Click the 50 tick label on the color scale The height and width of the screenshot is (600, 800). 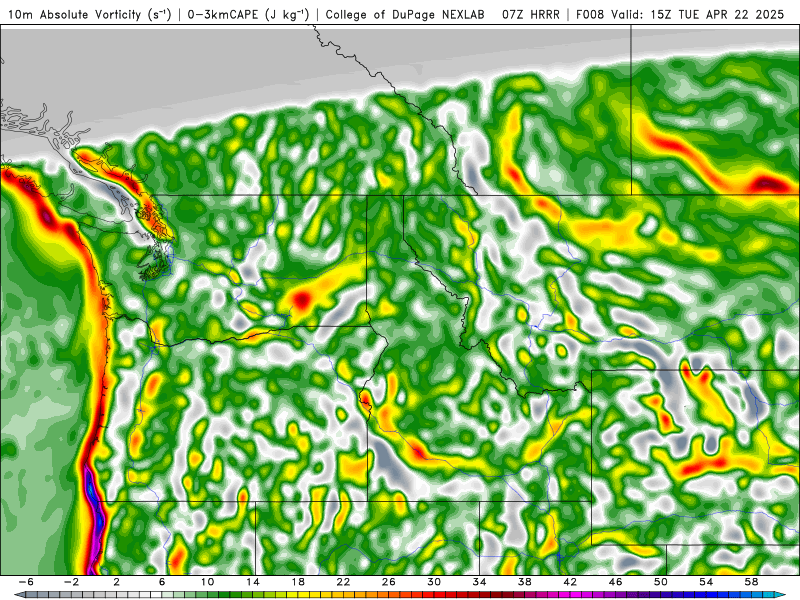pos(661,582)
